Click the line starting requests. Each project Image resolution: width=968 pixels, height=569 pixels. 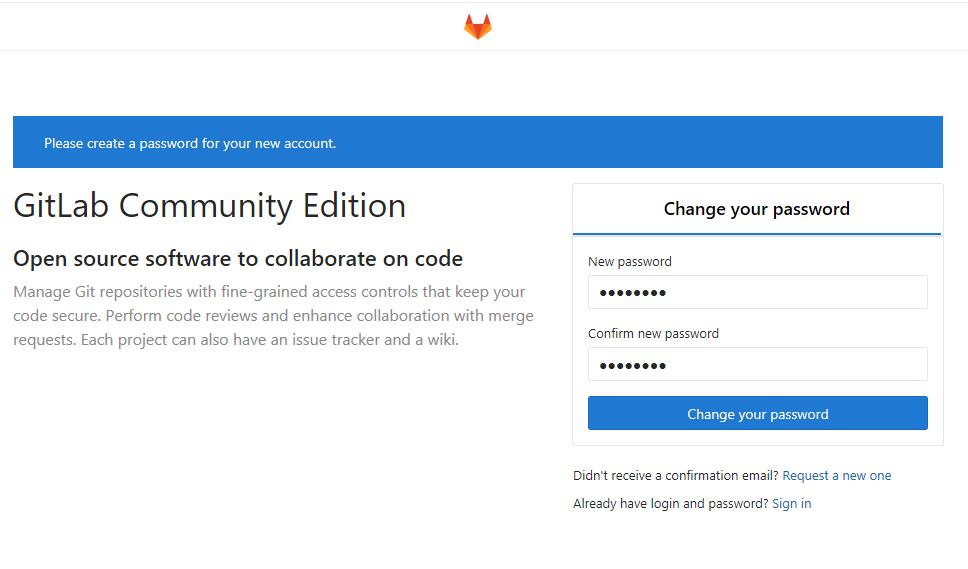pyautogui.click(x=236, y=340)
